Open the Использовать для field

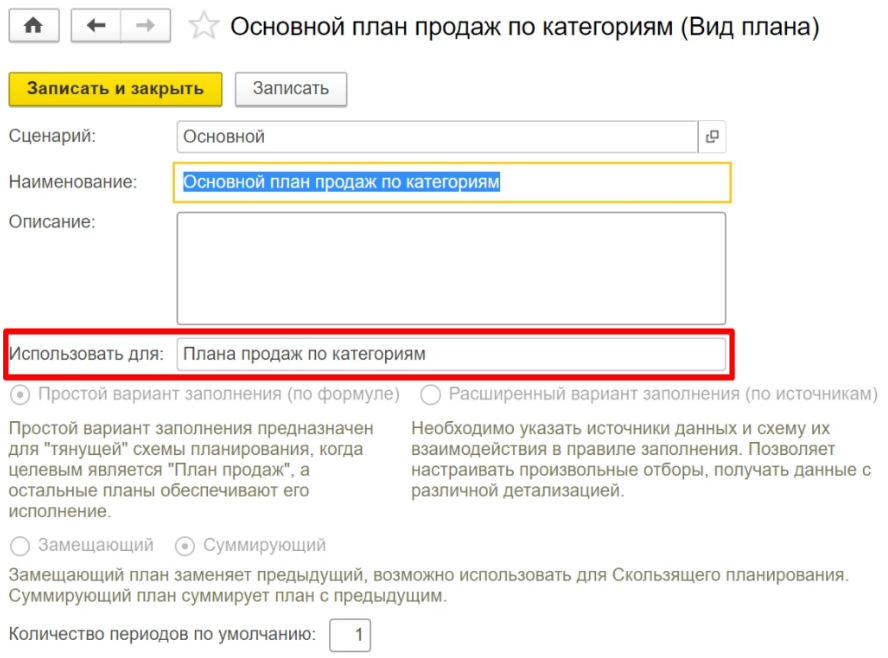point(451,354)
